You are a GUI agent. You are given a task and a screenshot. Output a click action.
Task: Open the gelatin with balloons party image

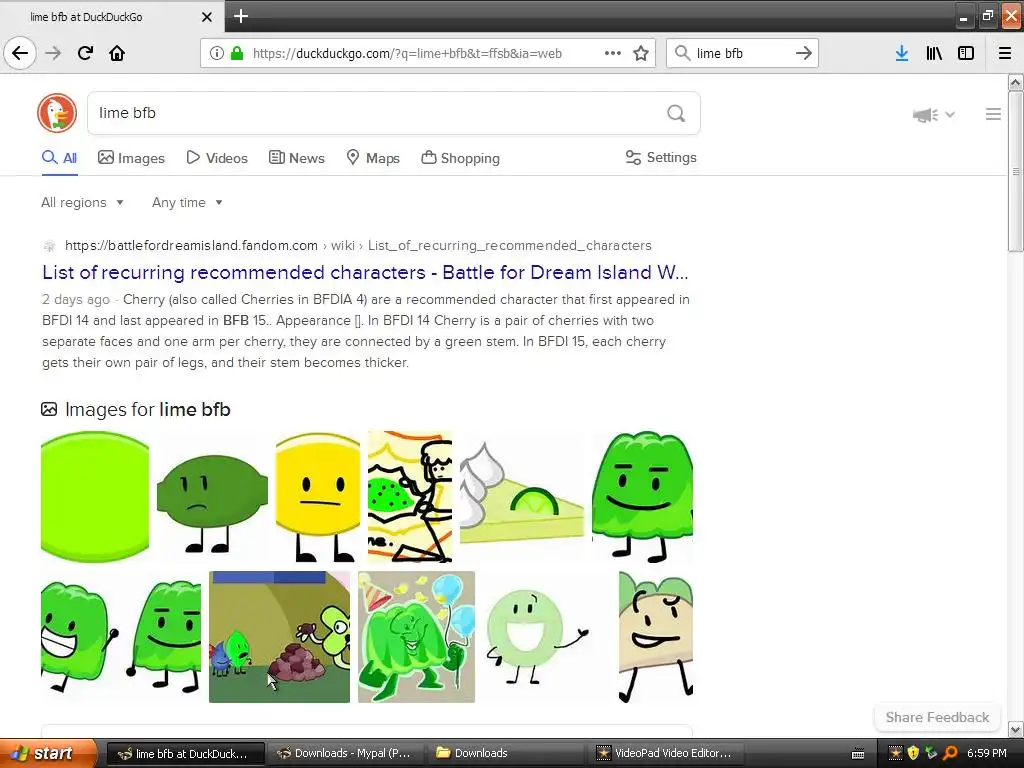416,637
